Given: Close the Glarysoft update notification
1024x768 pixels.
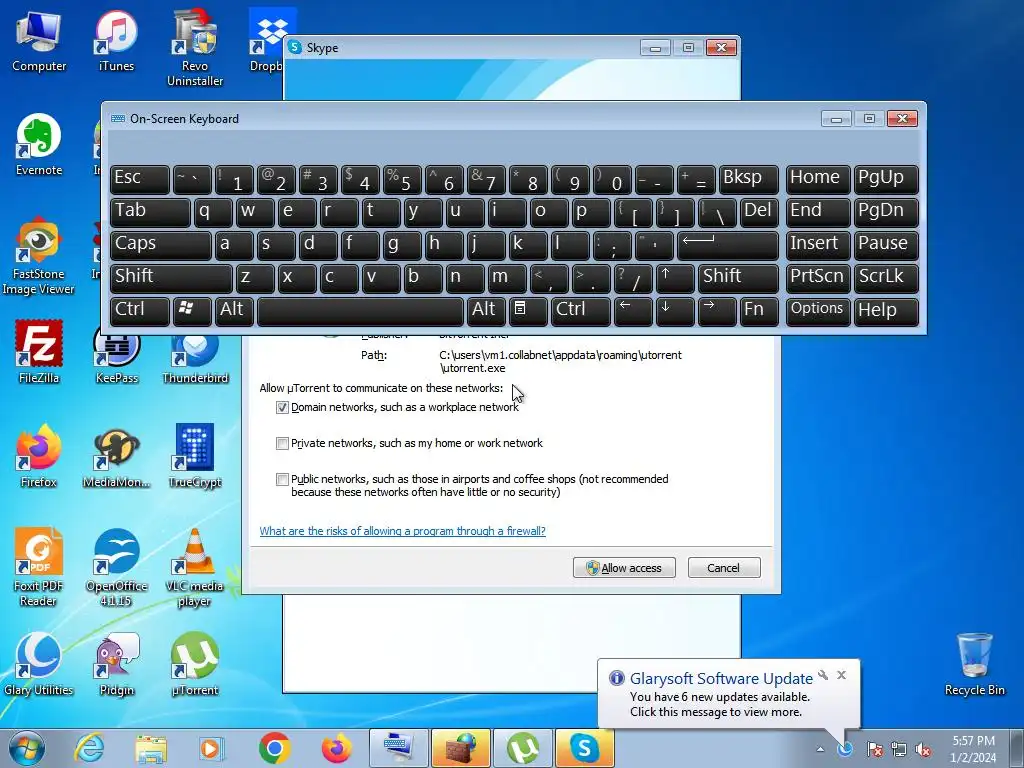Looking at the screenshot, I should (842, 675).
